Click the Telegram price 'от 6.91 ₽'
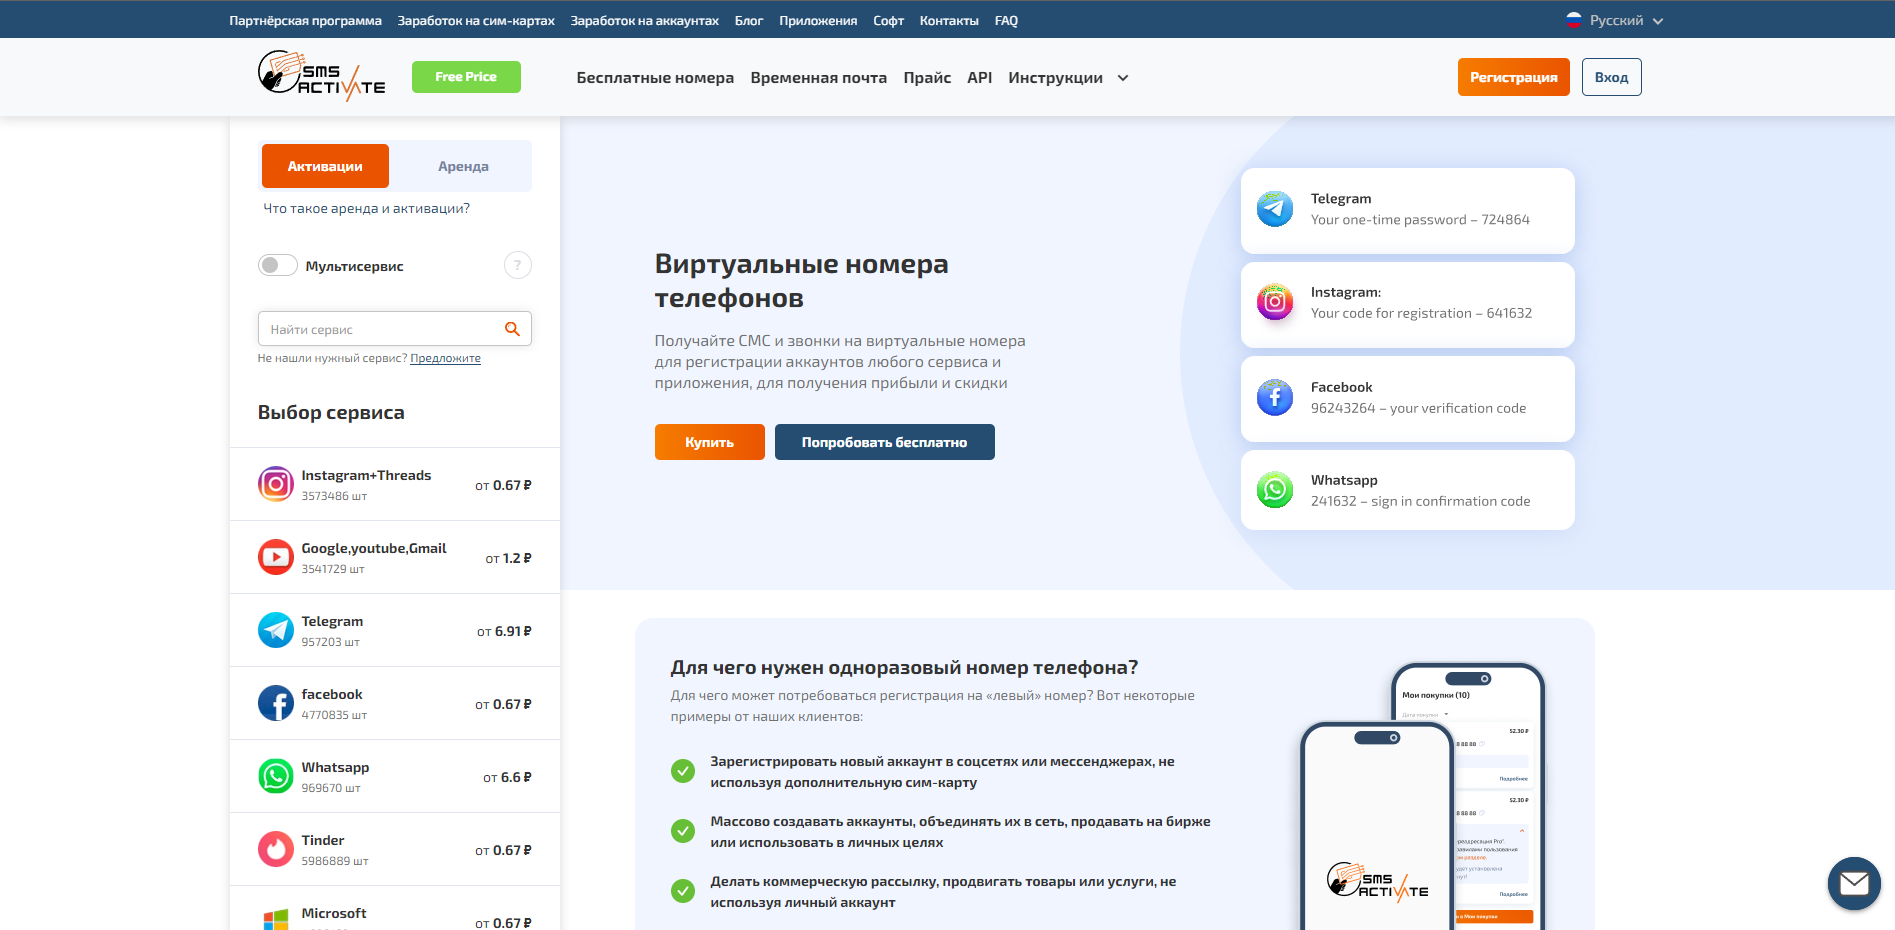Screen dimensions: 1895x930 pyautogui.click(x=504, y=631)
